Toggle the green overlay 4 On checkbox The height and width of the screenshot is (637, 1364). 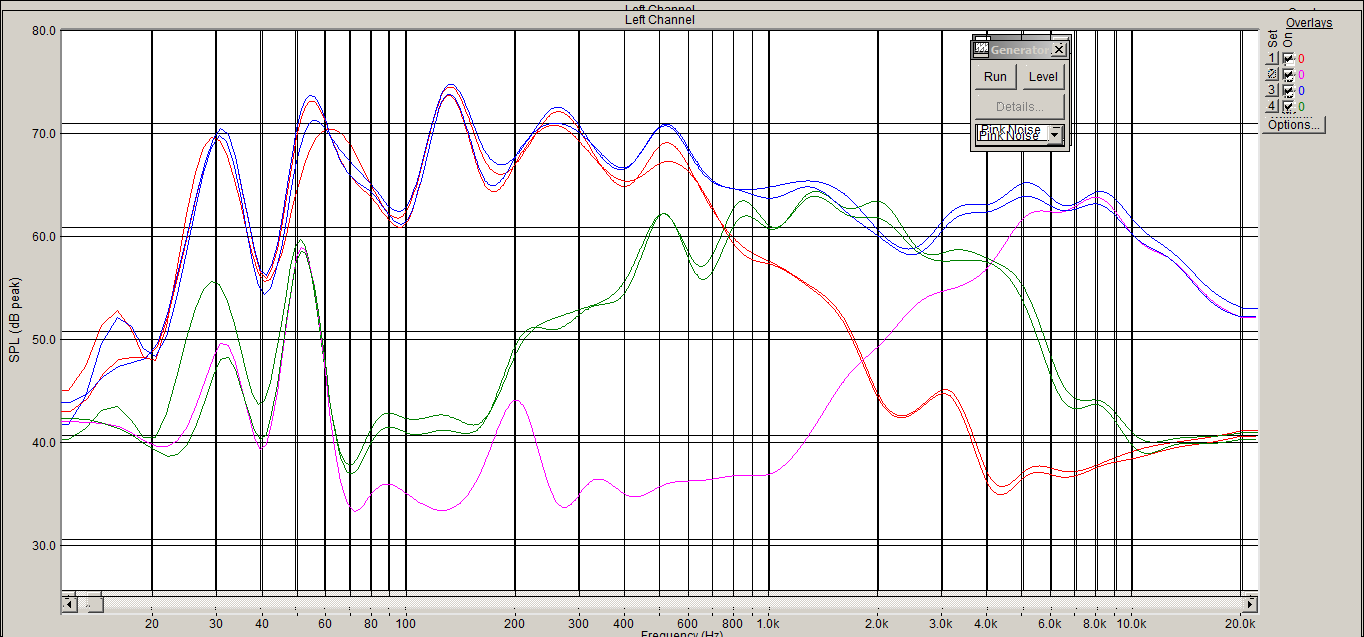pyautogui.click(x=1288, y=107)
